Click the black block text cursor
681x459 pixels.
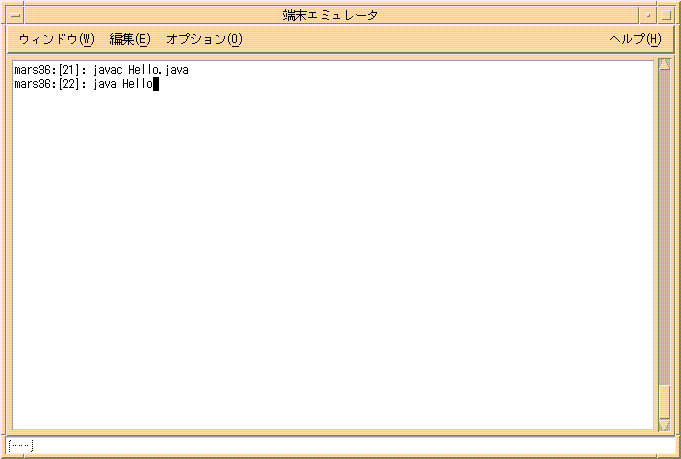pyautogui.click(x=156, y=85)
